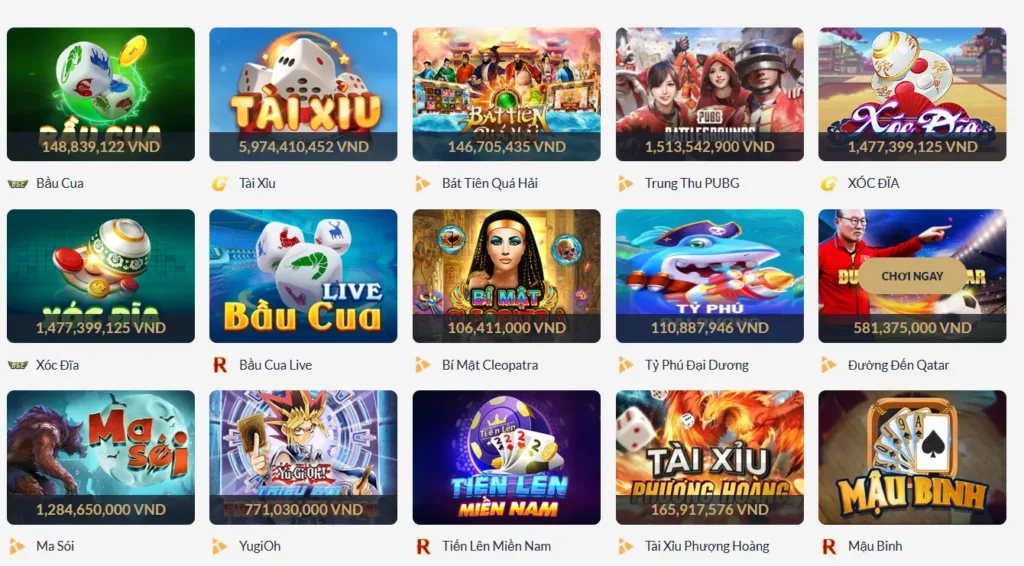Open the Mậu Binh card game thumbnail

912,457
